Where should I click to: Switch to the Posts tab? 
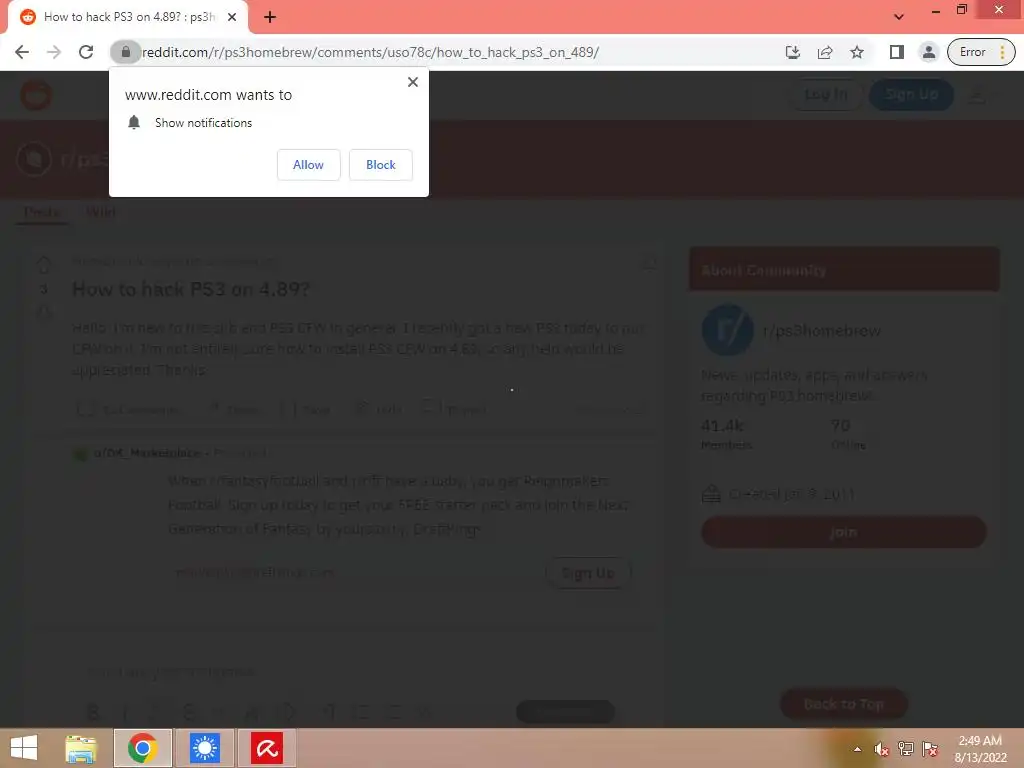(x=42, y=212)
